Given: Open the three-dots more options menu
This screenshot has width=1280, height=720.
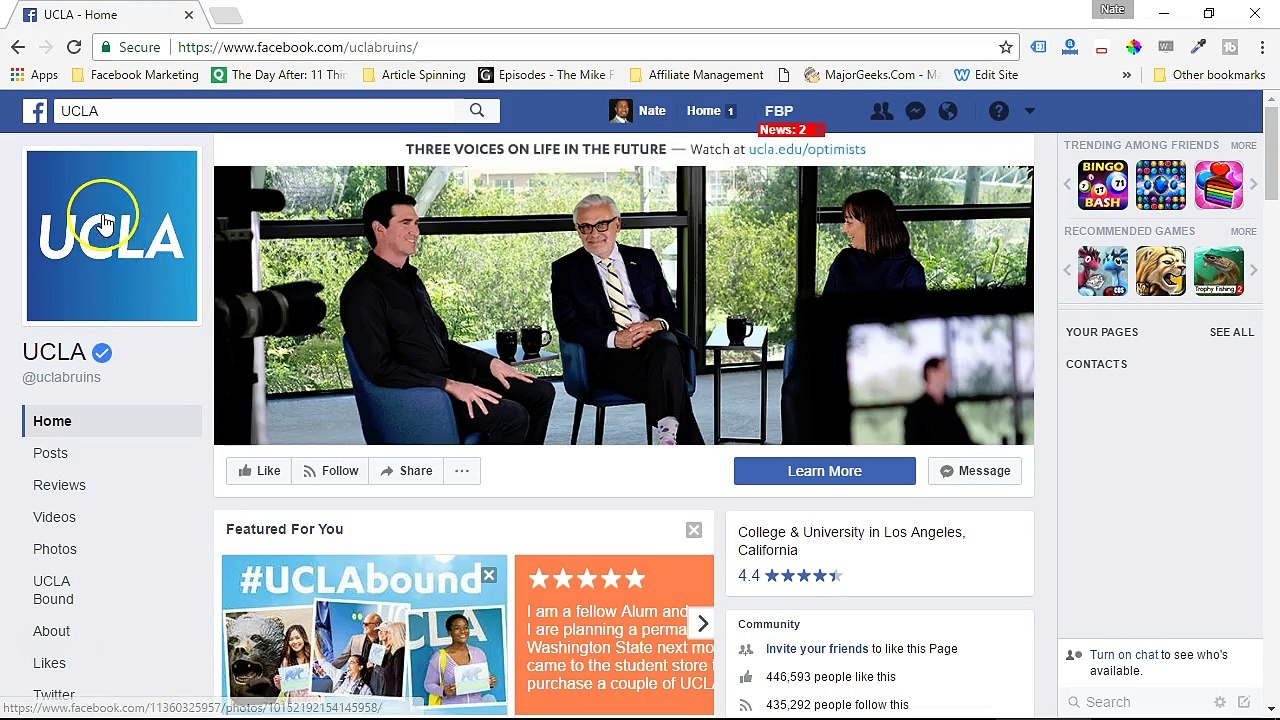Looking at the screenshot, I should click(462, 471).
